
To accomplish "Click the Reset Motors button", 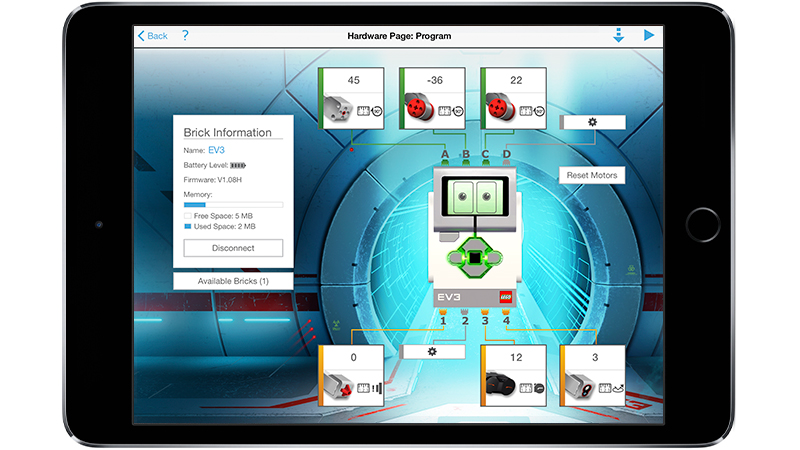I will (x=592, y=175).
